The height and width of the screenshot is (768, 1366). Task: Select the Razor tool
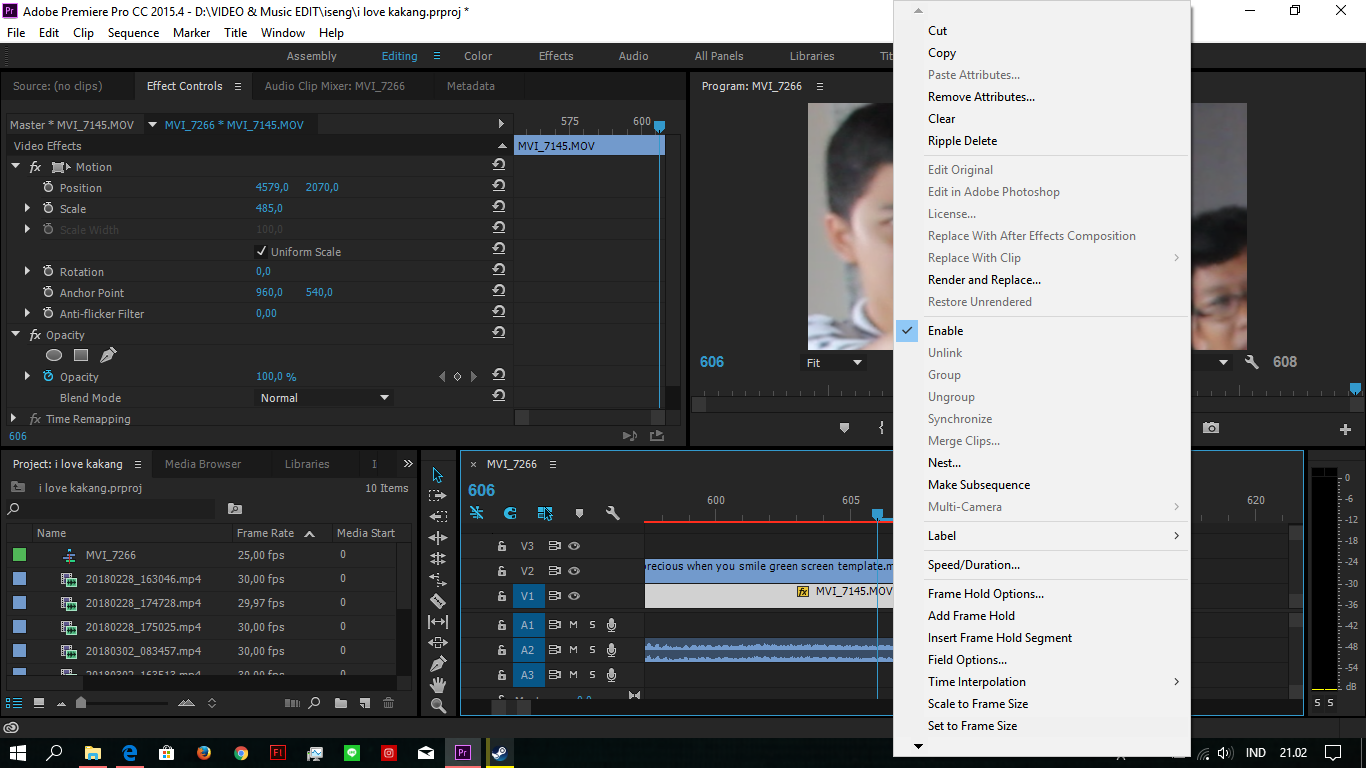point(438,601)
